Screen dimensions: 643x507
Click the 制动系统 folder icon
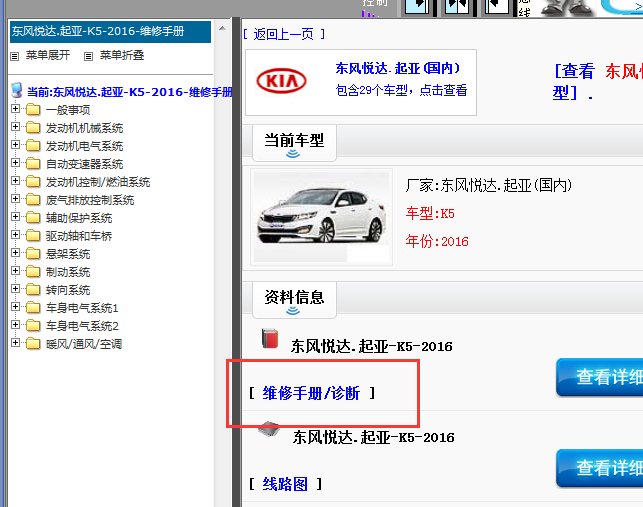[x=33, y=272]
